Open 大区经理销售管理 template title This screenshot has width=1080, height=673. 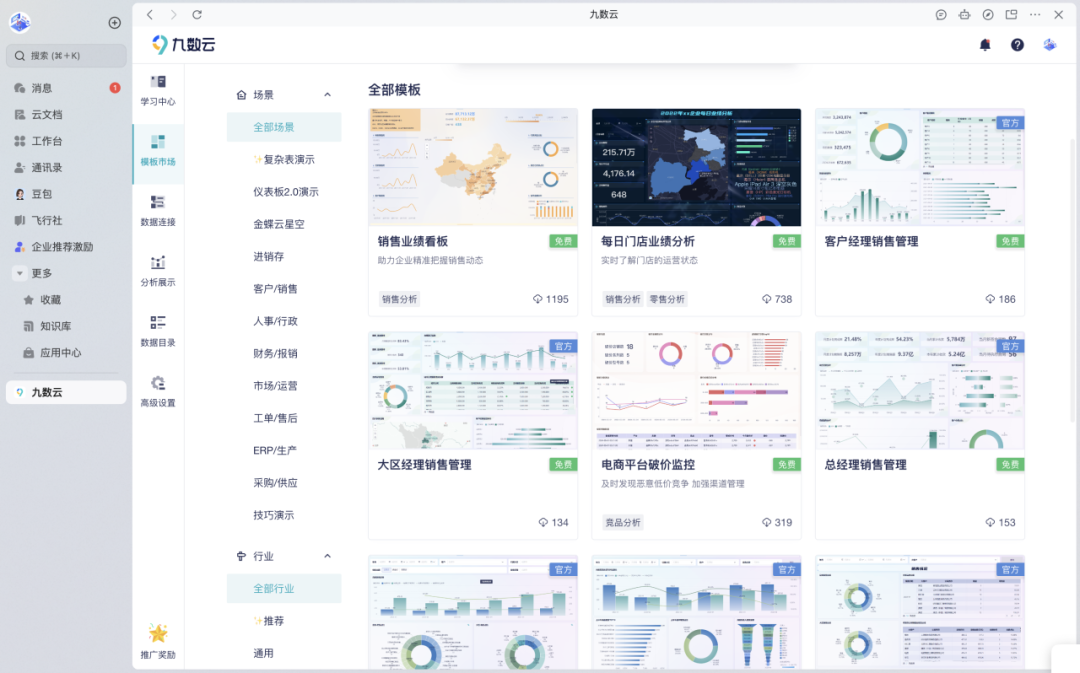424,465
